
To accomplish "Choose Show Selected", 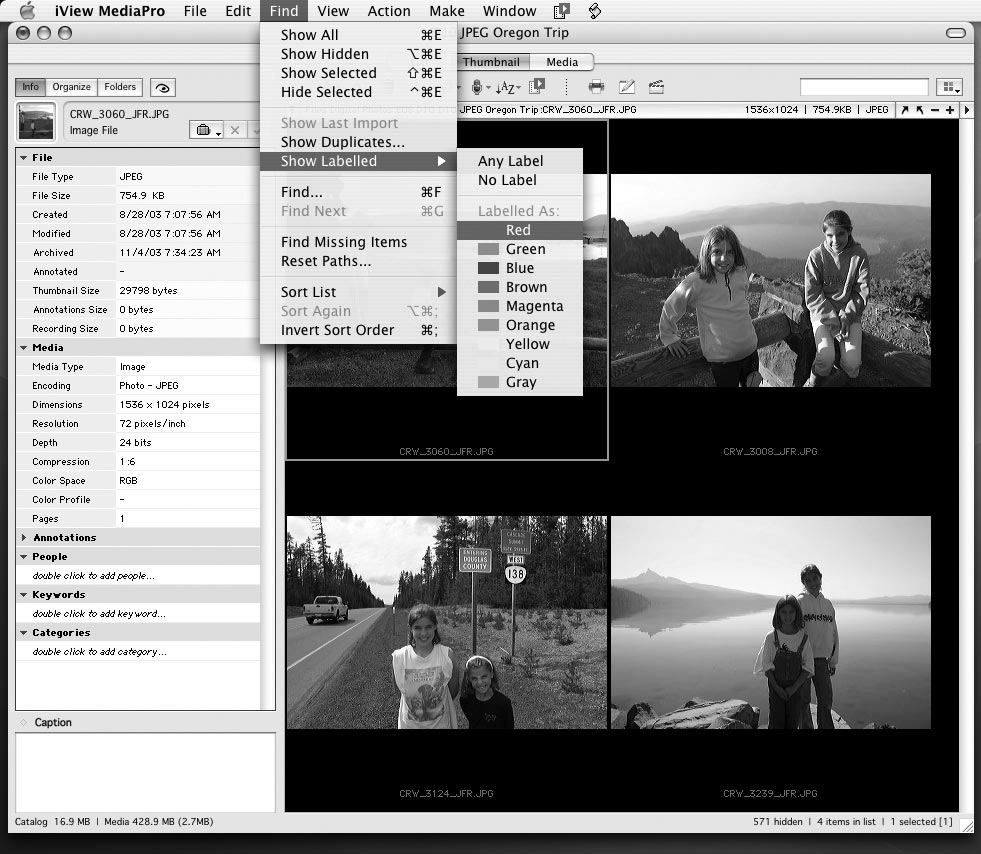I will click(x=358, y=73).
